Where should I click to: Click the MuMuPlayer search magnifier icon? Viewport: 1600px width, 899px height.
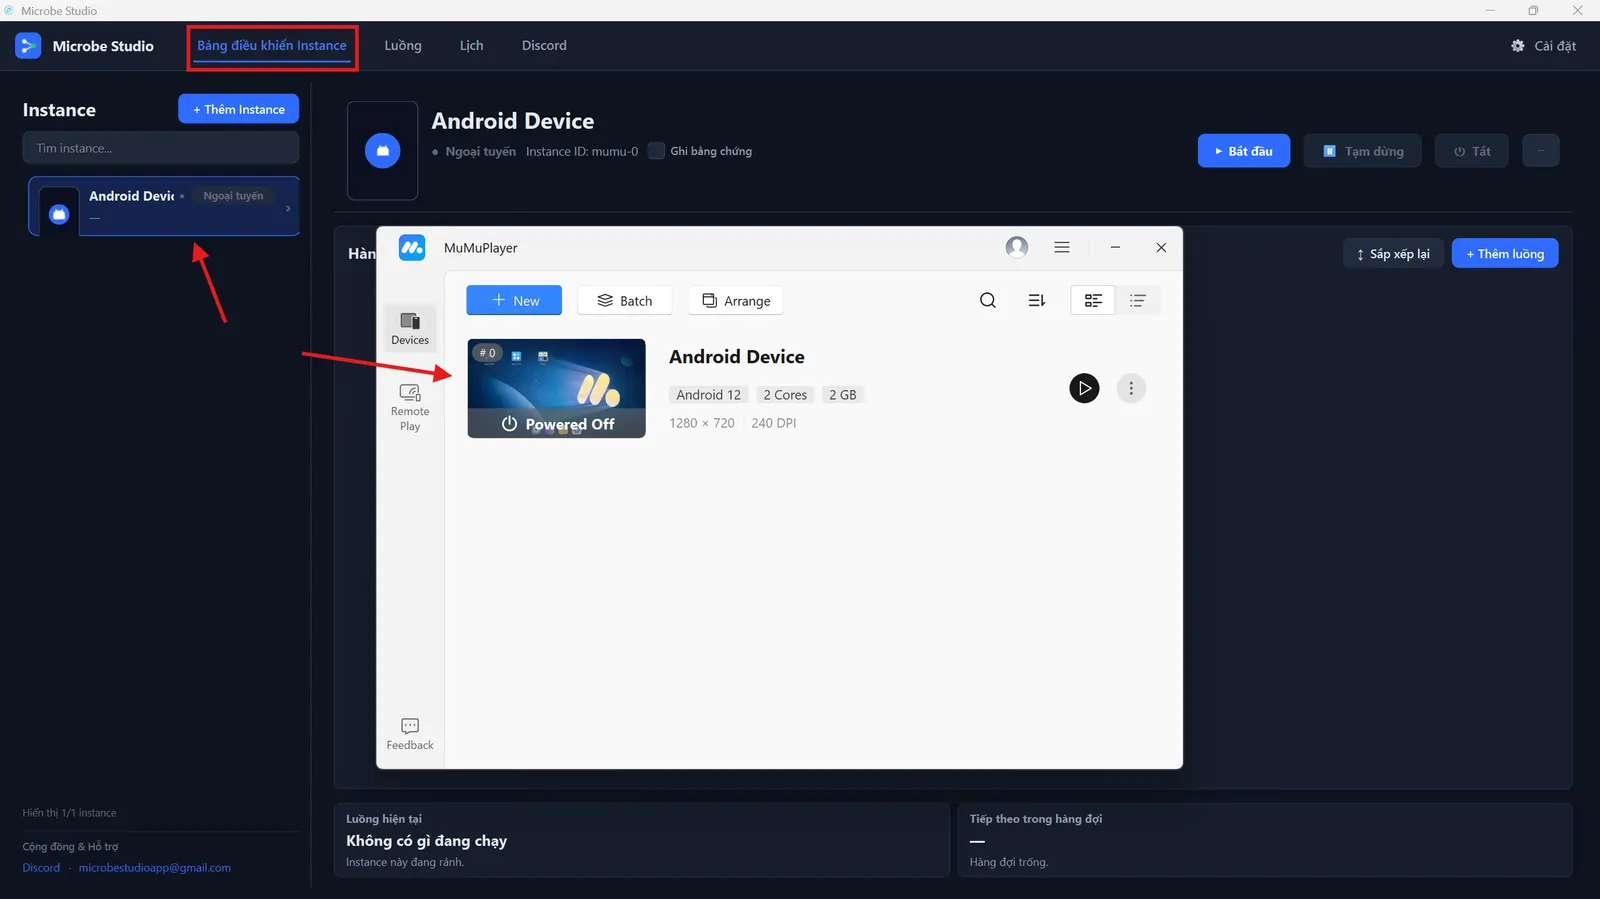[x=988, y=301]
